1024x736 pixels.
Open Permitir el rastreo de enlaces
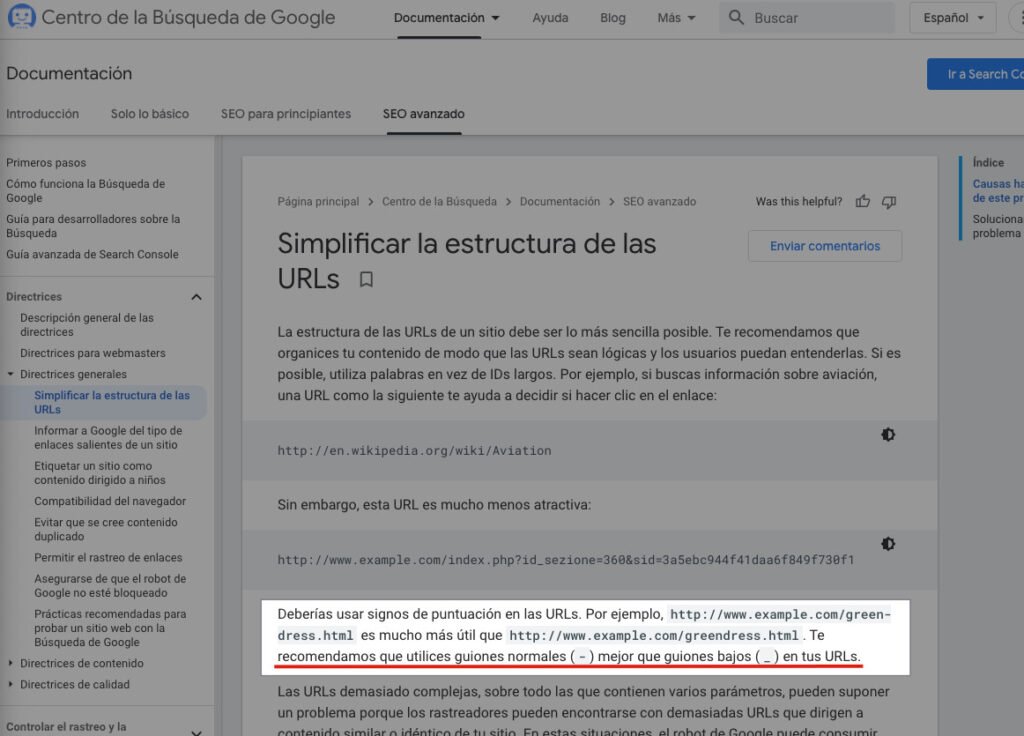click(x=108, y=558)
